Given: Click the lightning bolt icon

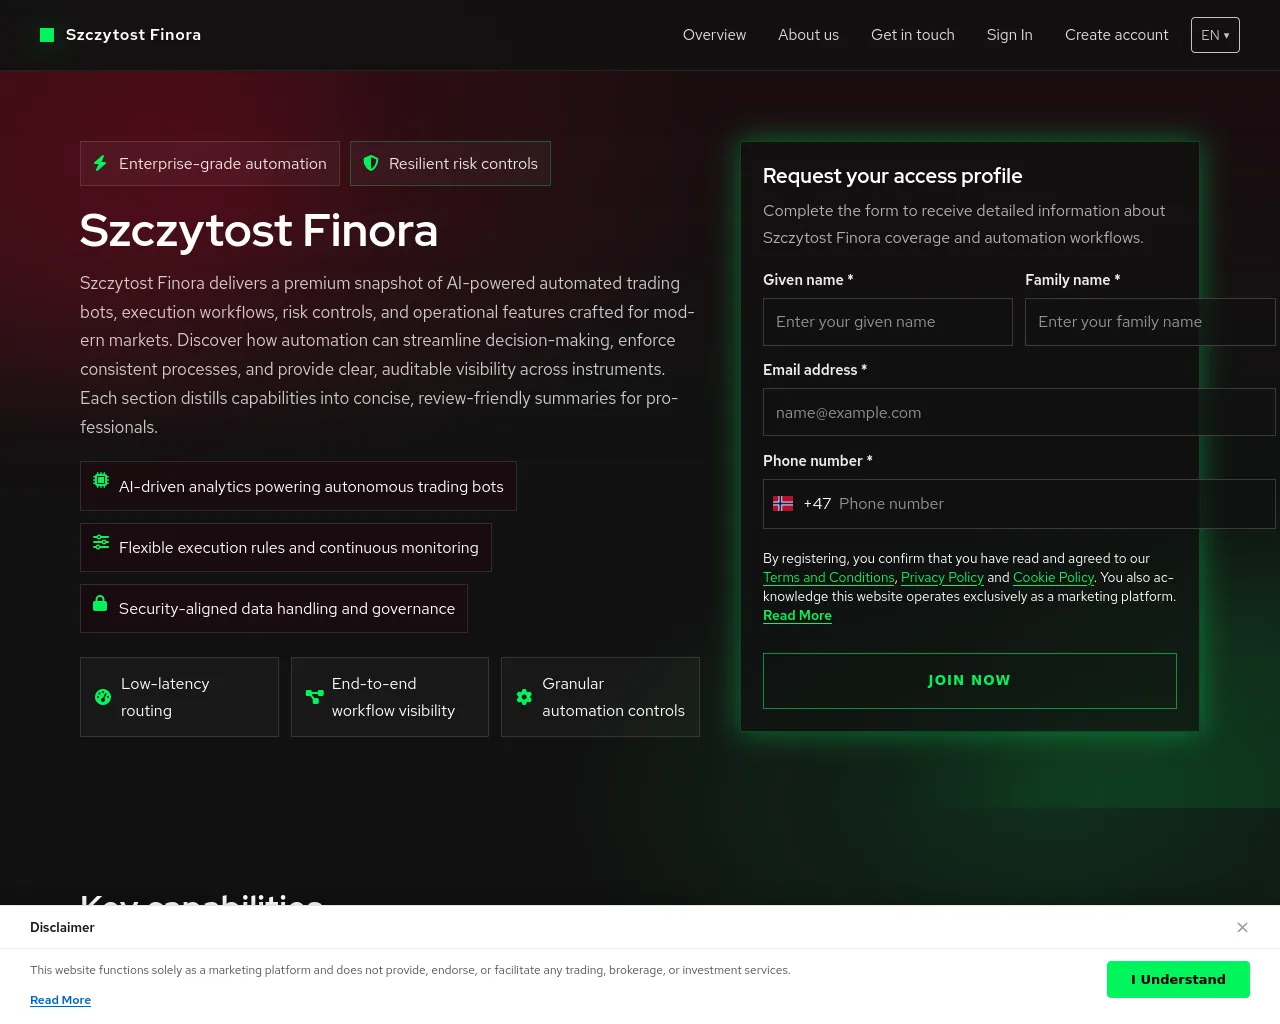Looking at the screenshot, I should (x=100, y=163).
